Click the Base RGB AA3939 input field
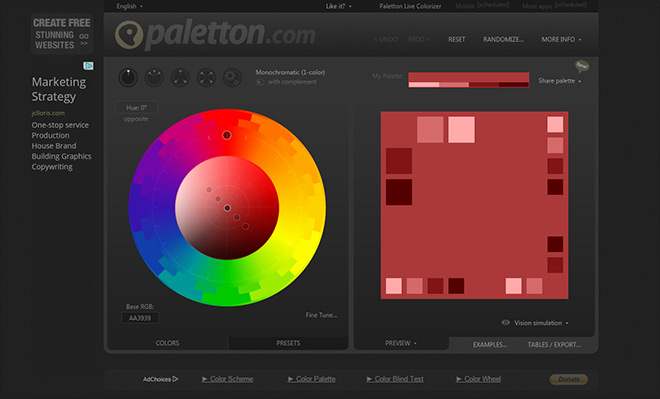 [x=140, y=318]
